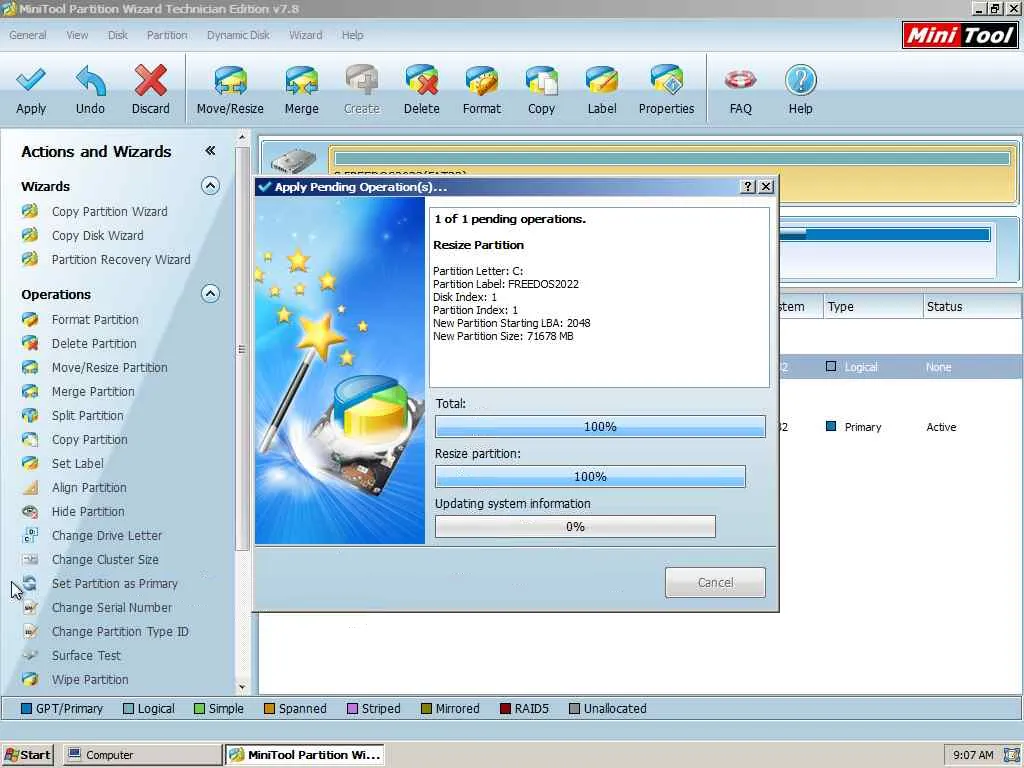The height and width of the screenshot is (768, 1024).
Task: Choose Change Serial Number operation
Action: click(x=112, y=608)
